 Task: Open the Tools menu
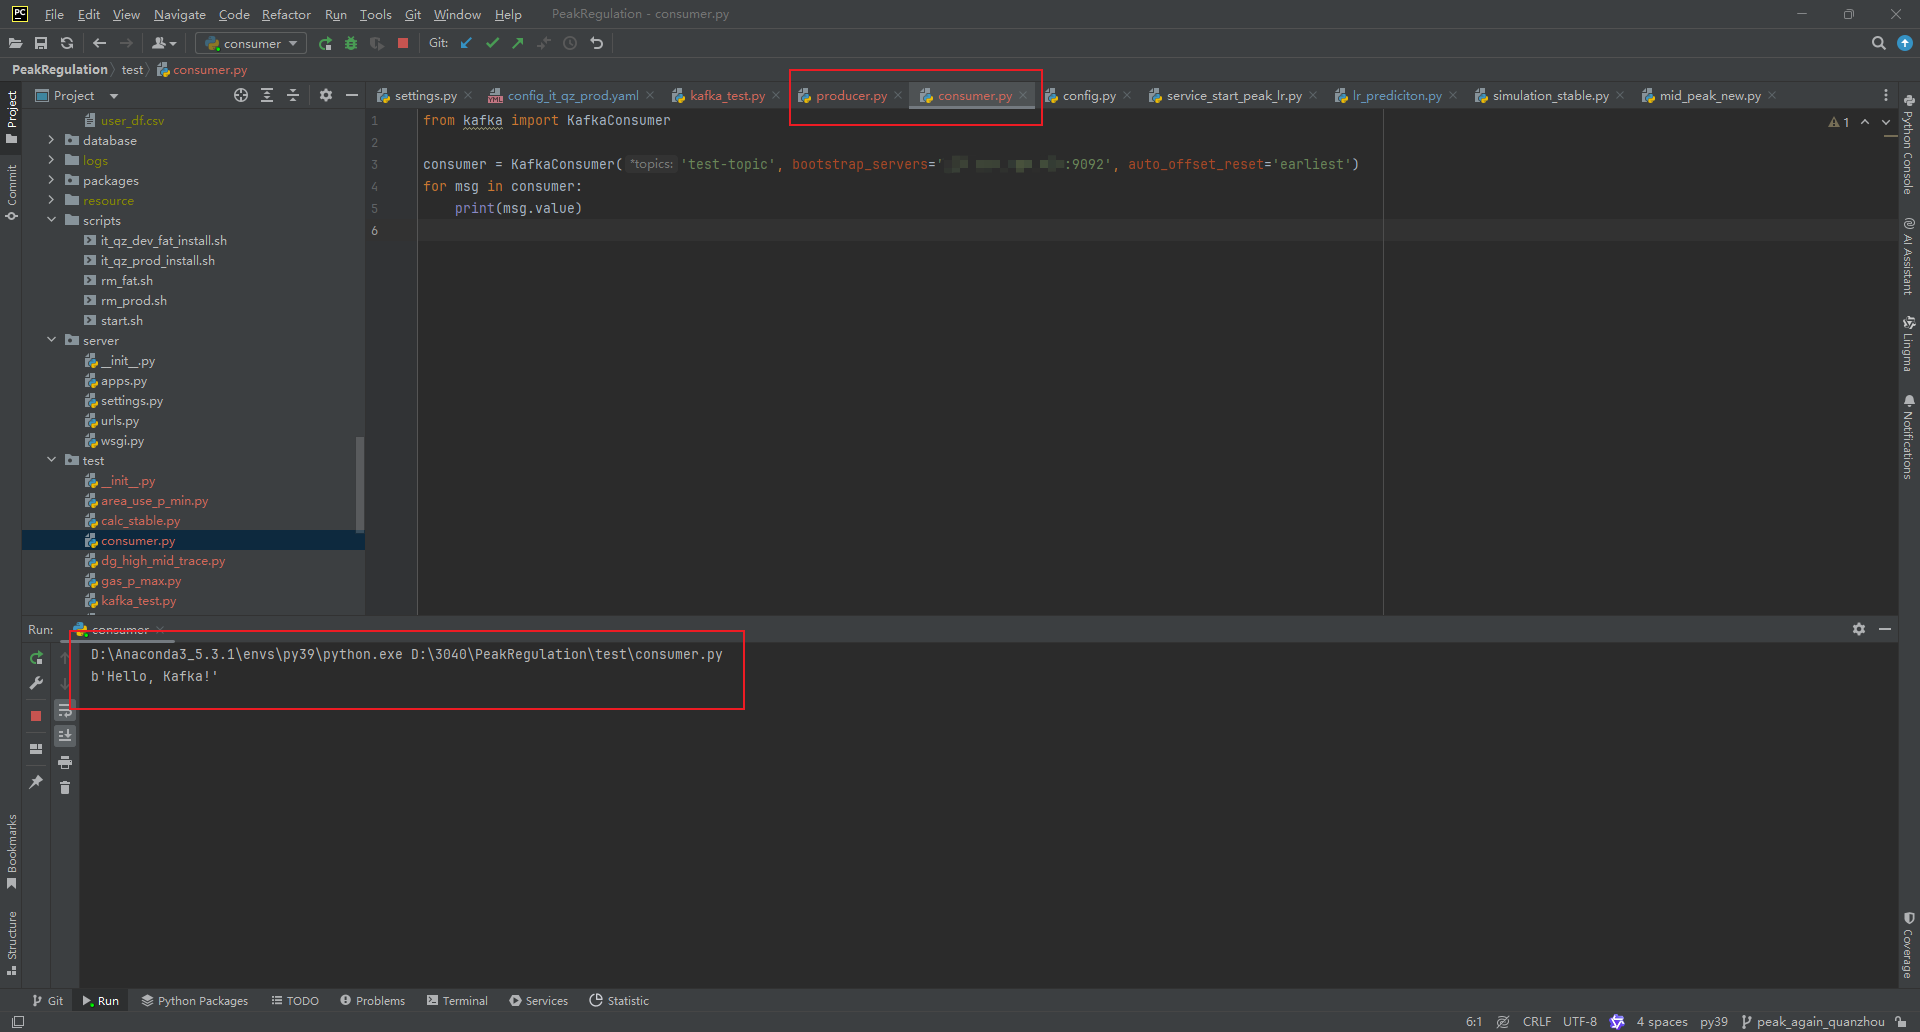tap(375, 14)
